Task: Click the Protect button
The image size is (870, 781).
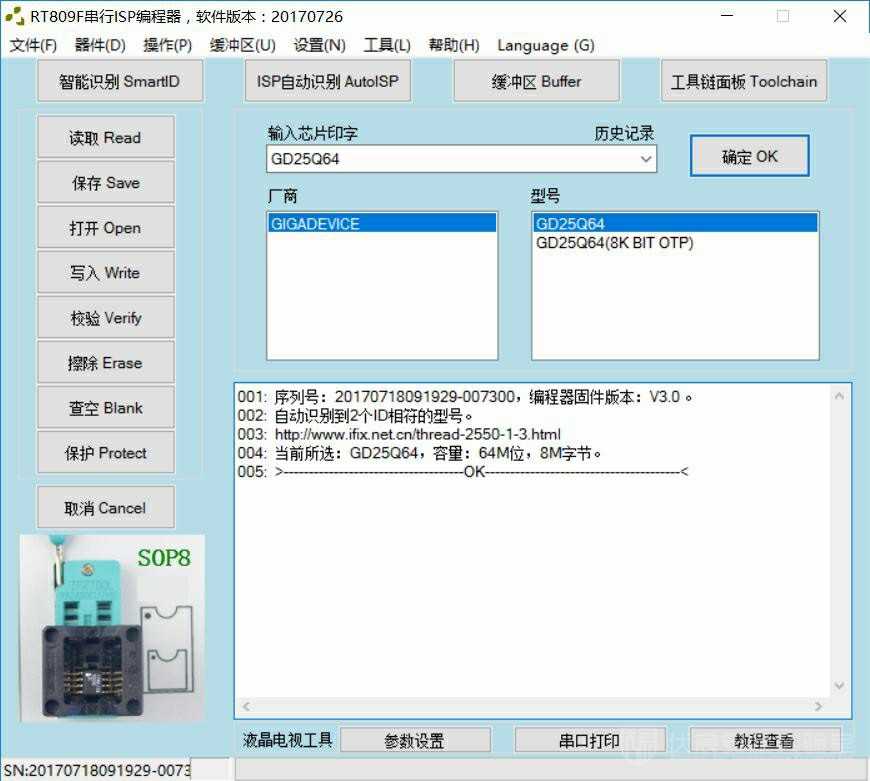Action: 105,453
